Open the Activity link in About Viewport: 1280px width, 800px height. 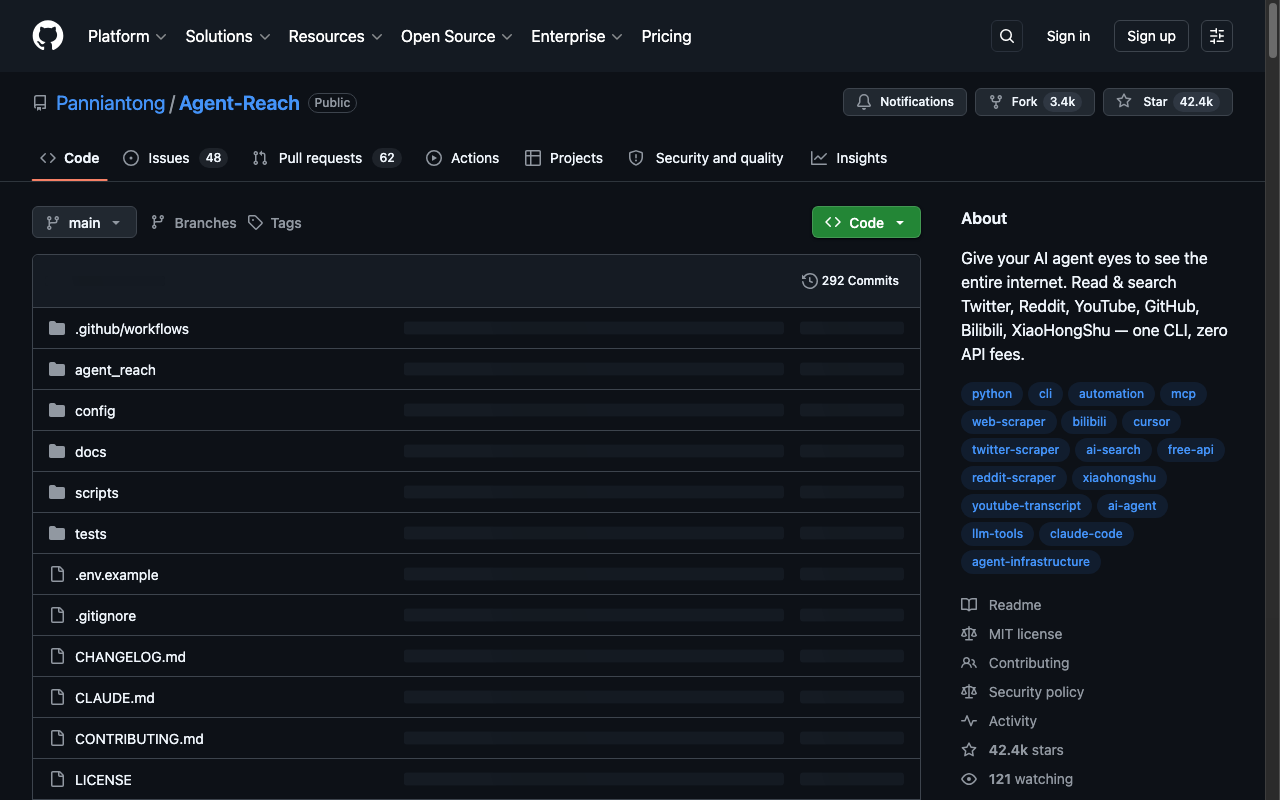click(x=999, y=721)
